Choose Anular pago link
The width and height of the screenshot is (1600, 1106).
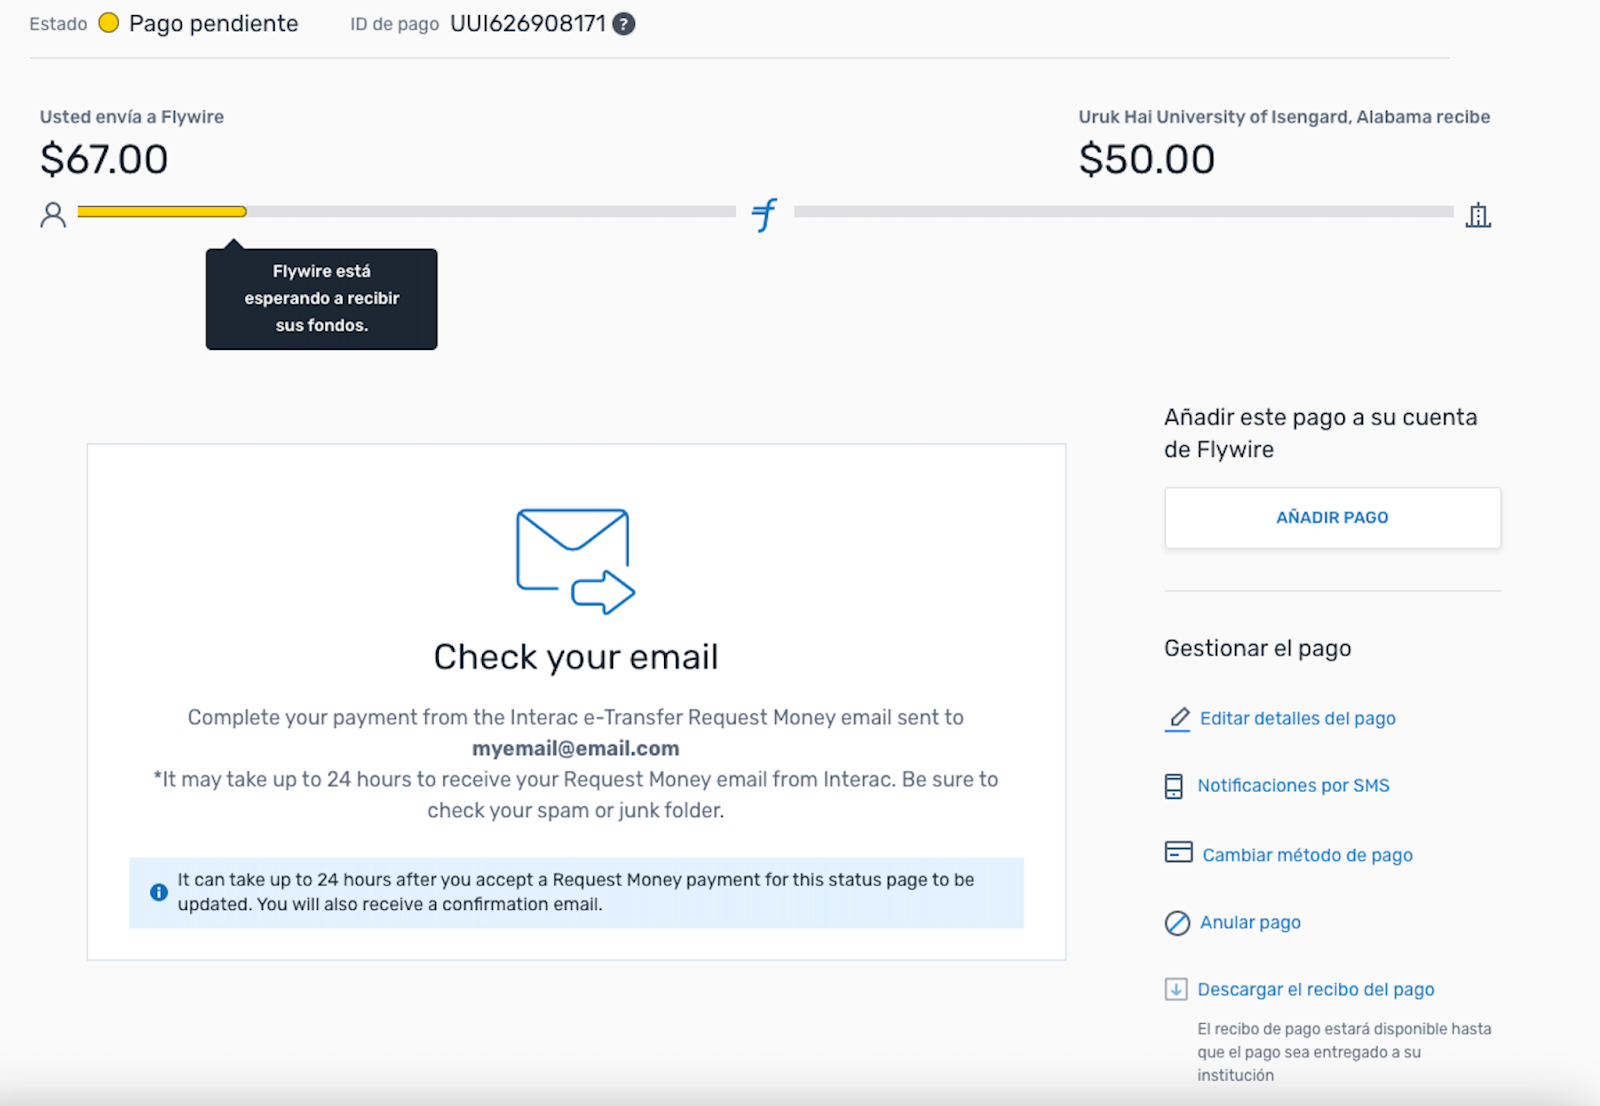pyautogui.click(x=1250, y=923)
